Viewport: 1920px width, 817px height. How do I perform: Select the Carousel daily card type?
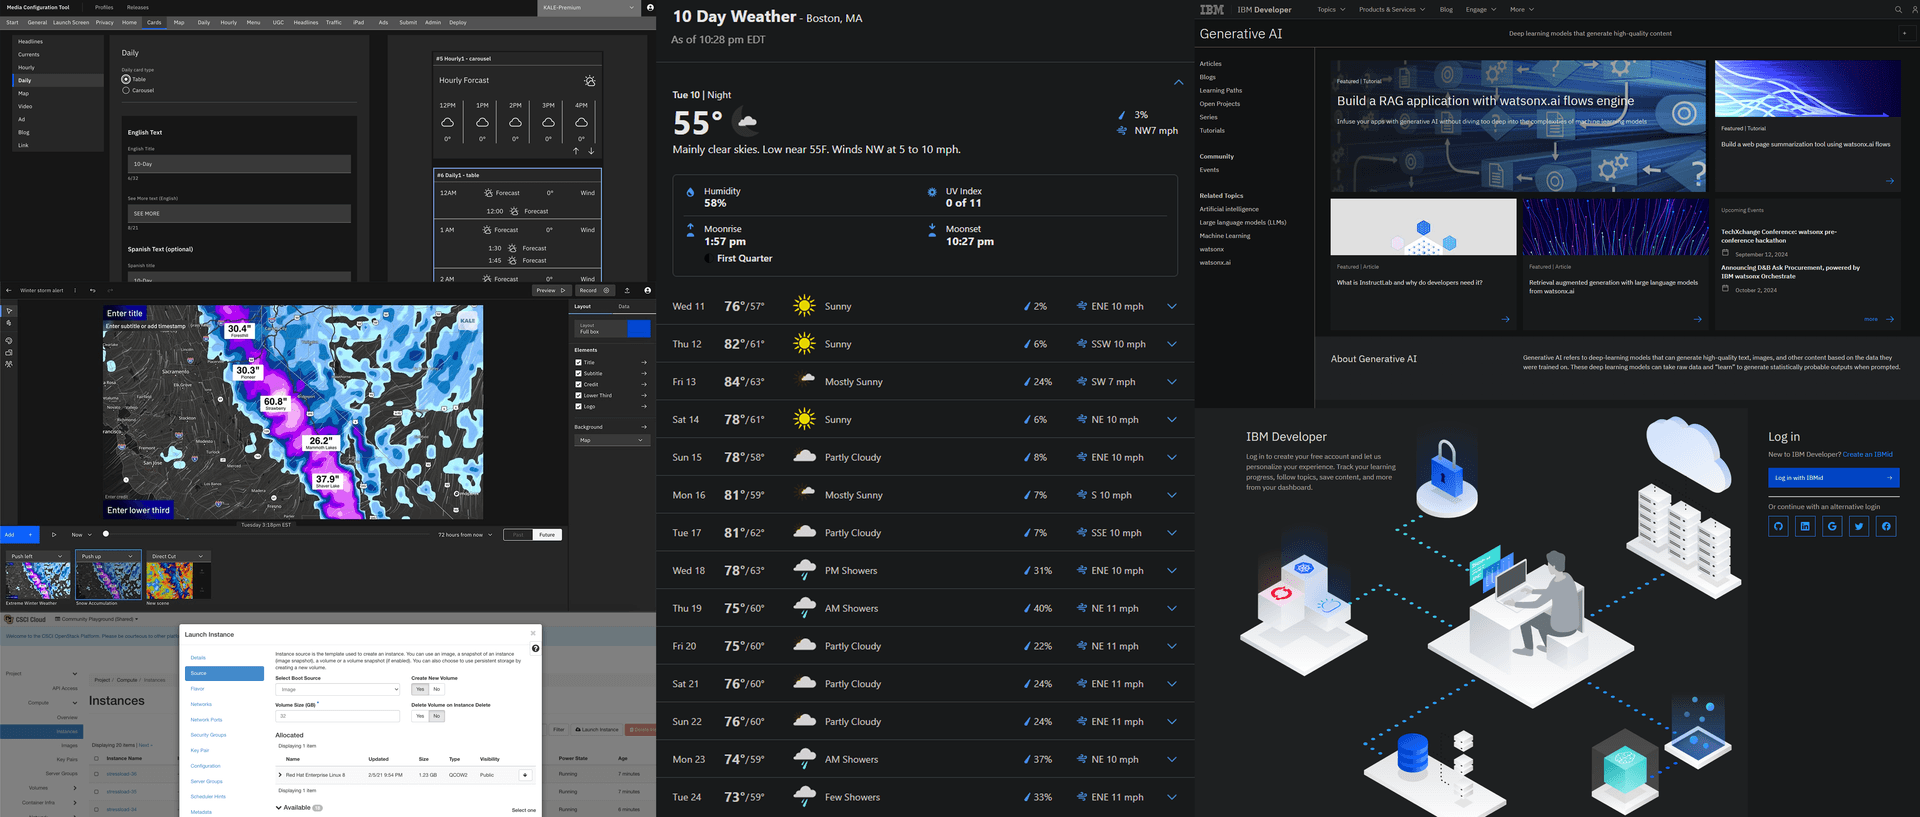point(126,90)
